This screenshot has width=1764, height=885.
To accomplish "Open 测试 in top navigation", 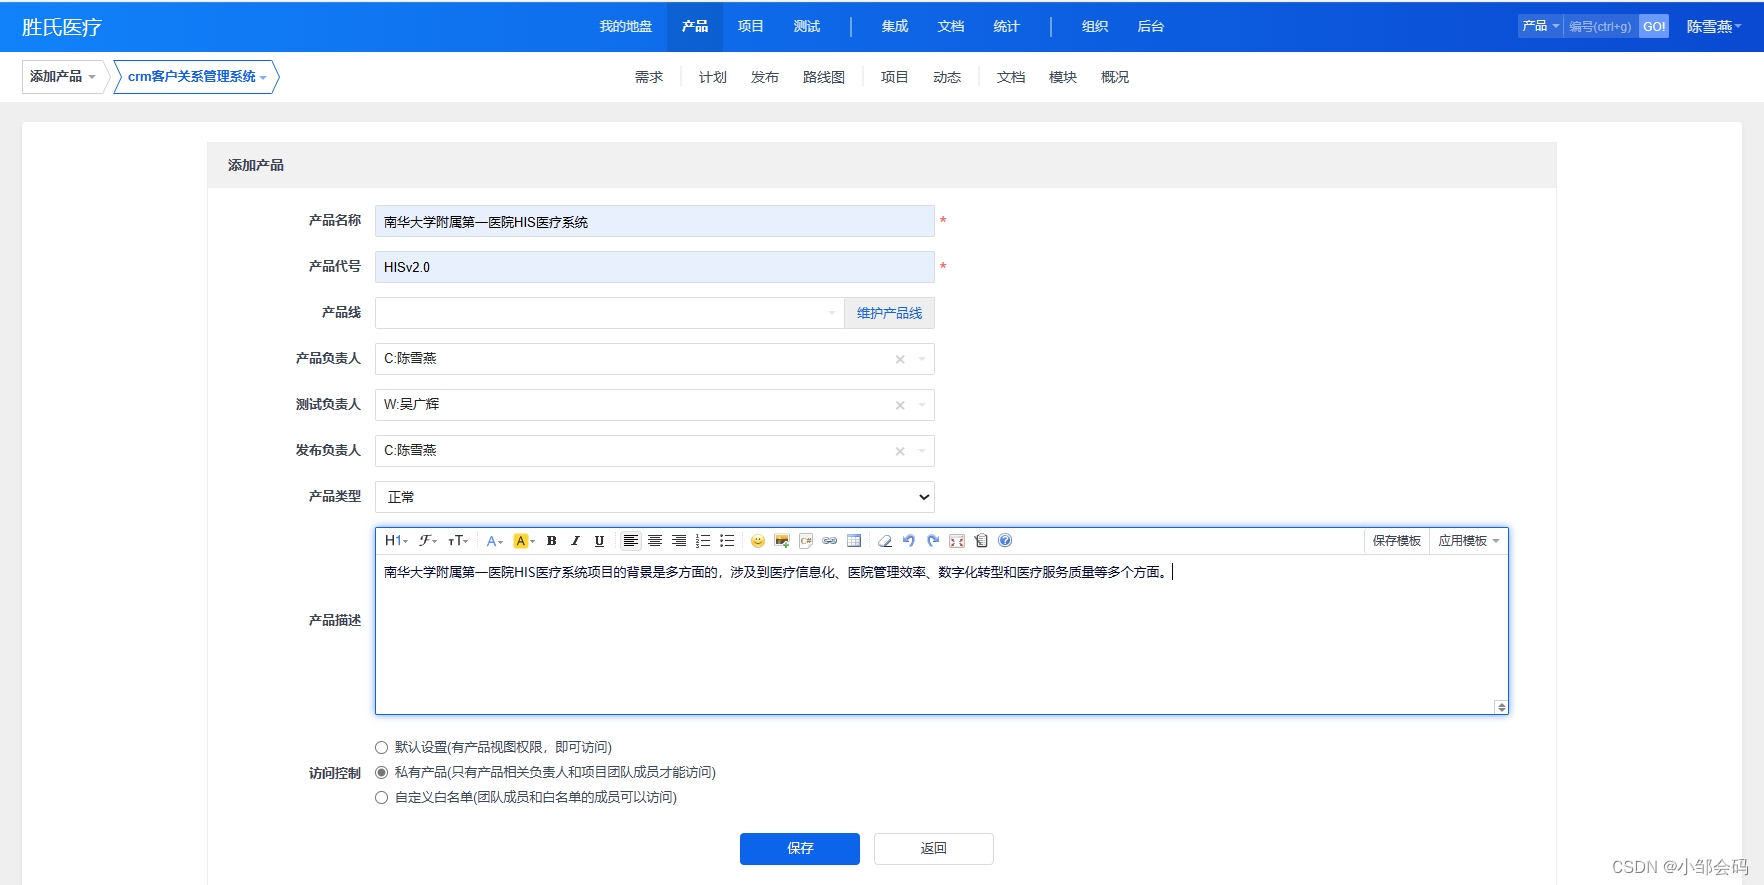I will pyautogui.click(x=807, y=26).
